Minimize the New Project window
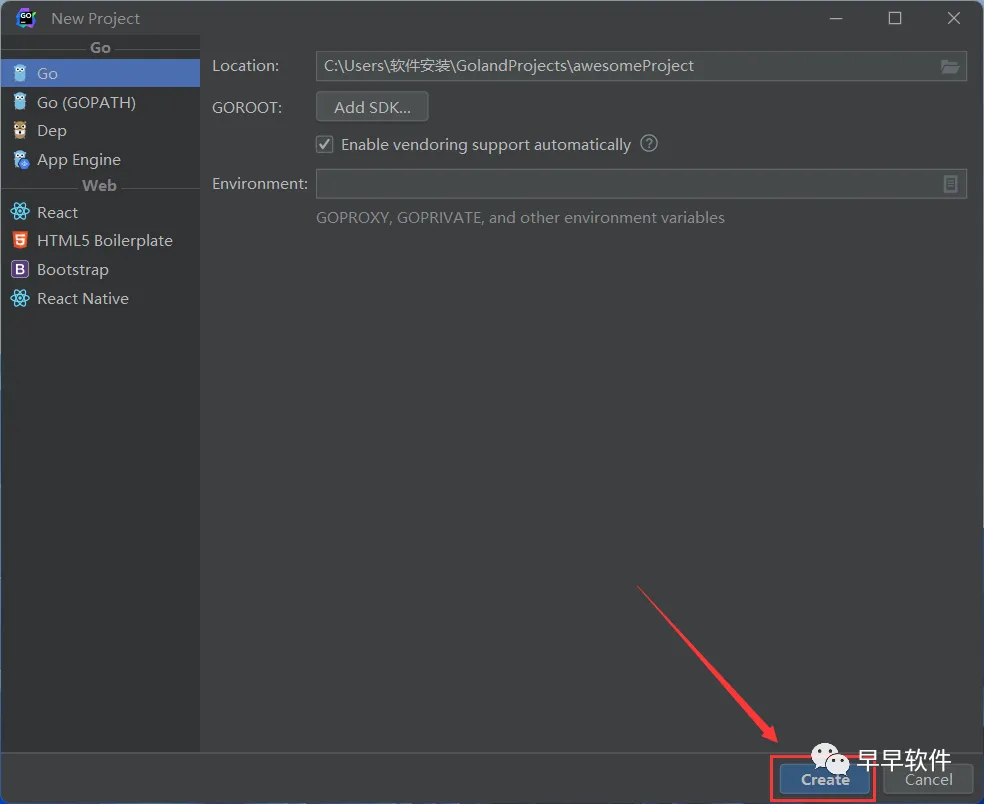This screenshot has width=984, height=804. 836,18
